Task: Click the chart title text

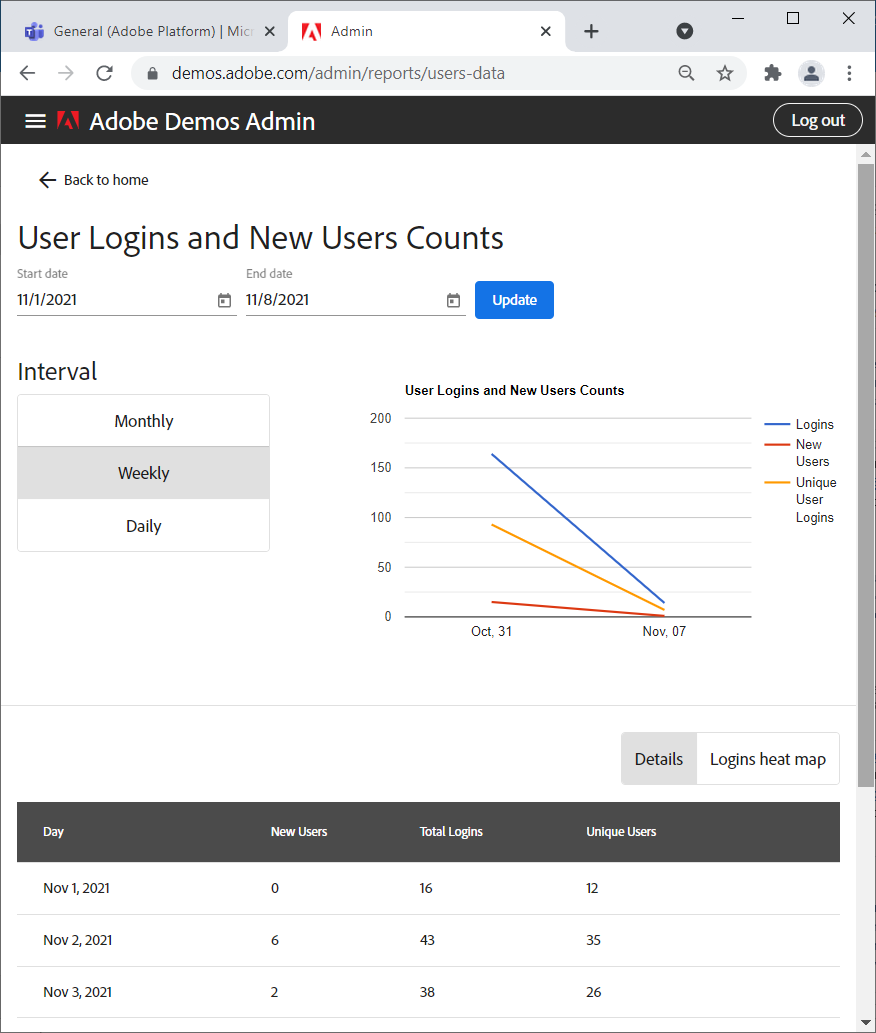Action: pyautogui.click(x=514, y=390)
